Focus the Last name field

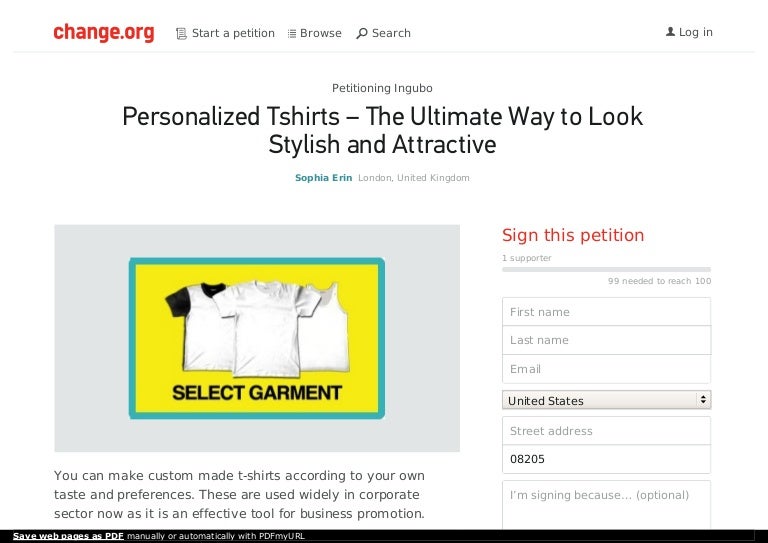tap(606, 340)
